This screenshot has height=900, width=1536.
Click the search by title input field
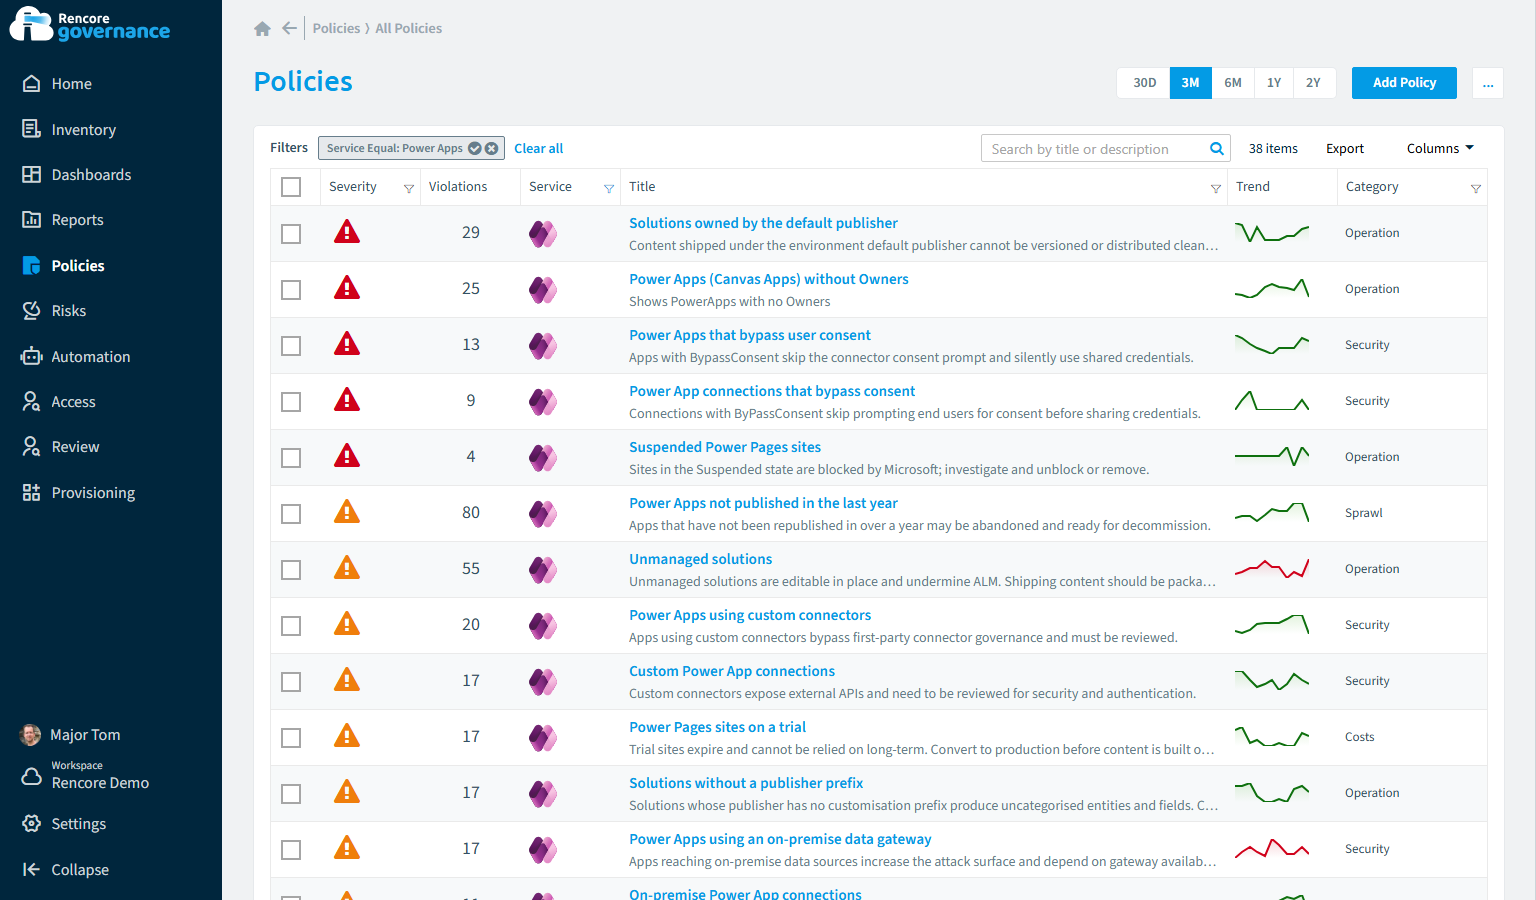pyautogui.click(x=1094, y=149)
